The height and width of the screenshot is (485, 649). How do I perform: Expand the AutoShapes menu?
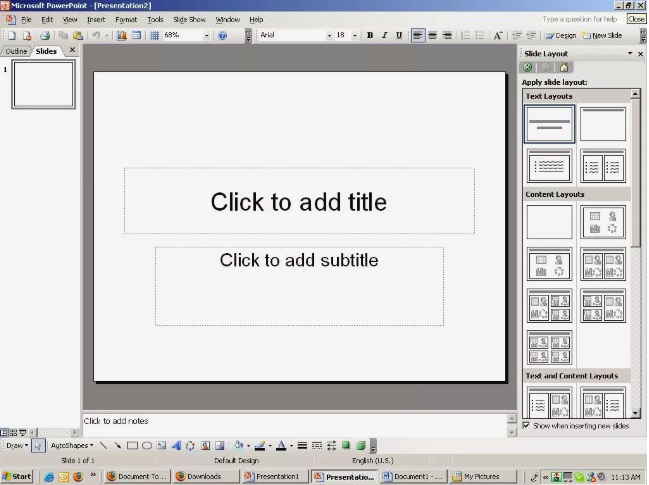pyautogui.click(x=72, y=446)
